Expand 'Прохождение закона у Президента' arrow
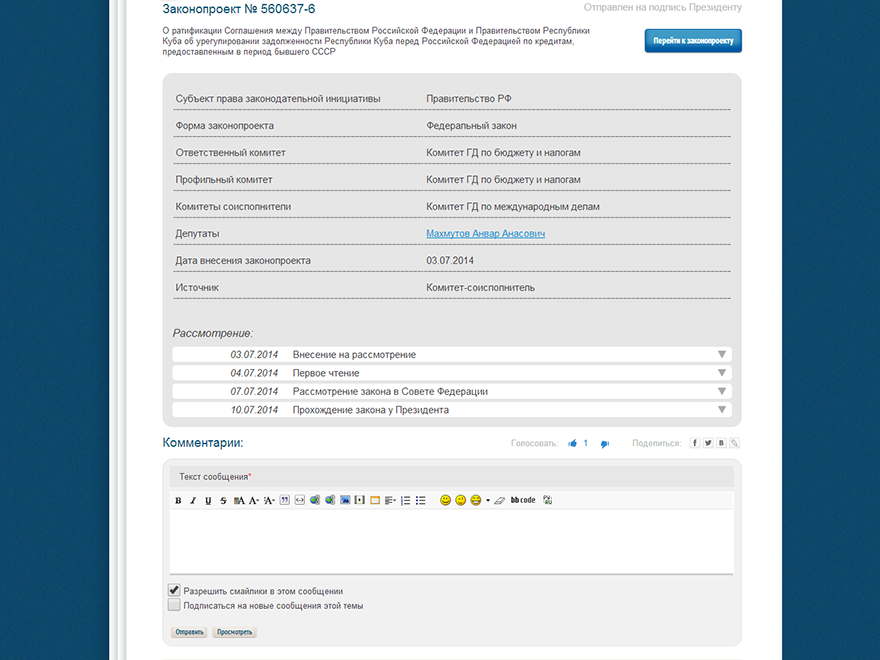The height and width of the screenshot is (660, 880). click(722, 410)
